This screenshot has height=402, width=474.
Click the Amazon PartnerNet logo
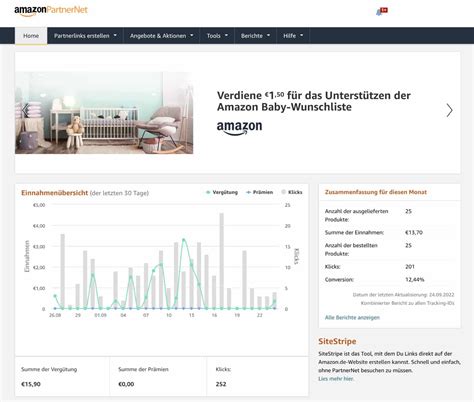51,10
